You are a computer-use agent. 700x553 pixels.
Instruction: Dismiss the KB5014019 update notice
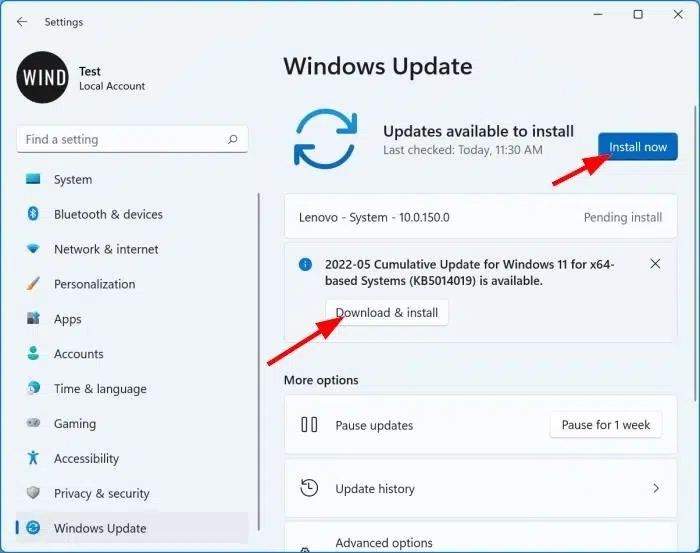[x=655, y=264]
